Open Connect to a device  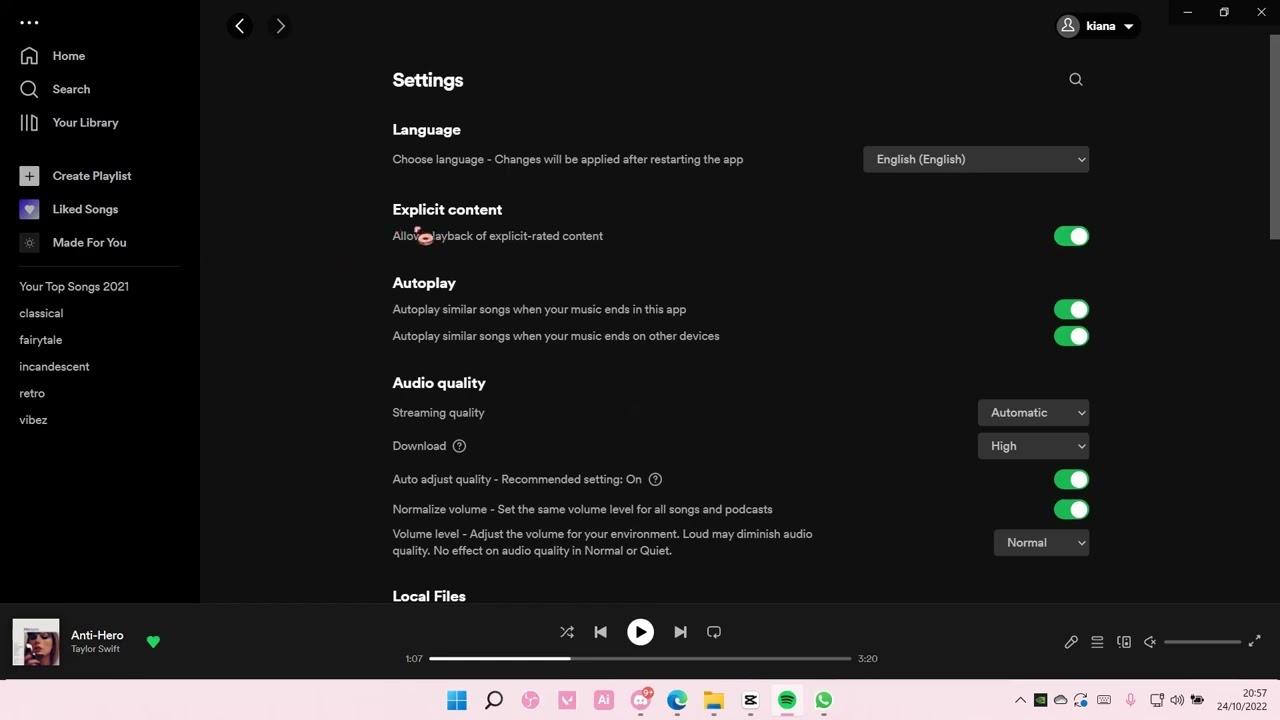1124,642
